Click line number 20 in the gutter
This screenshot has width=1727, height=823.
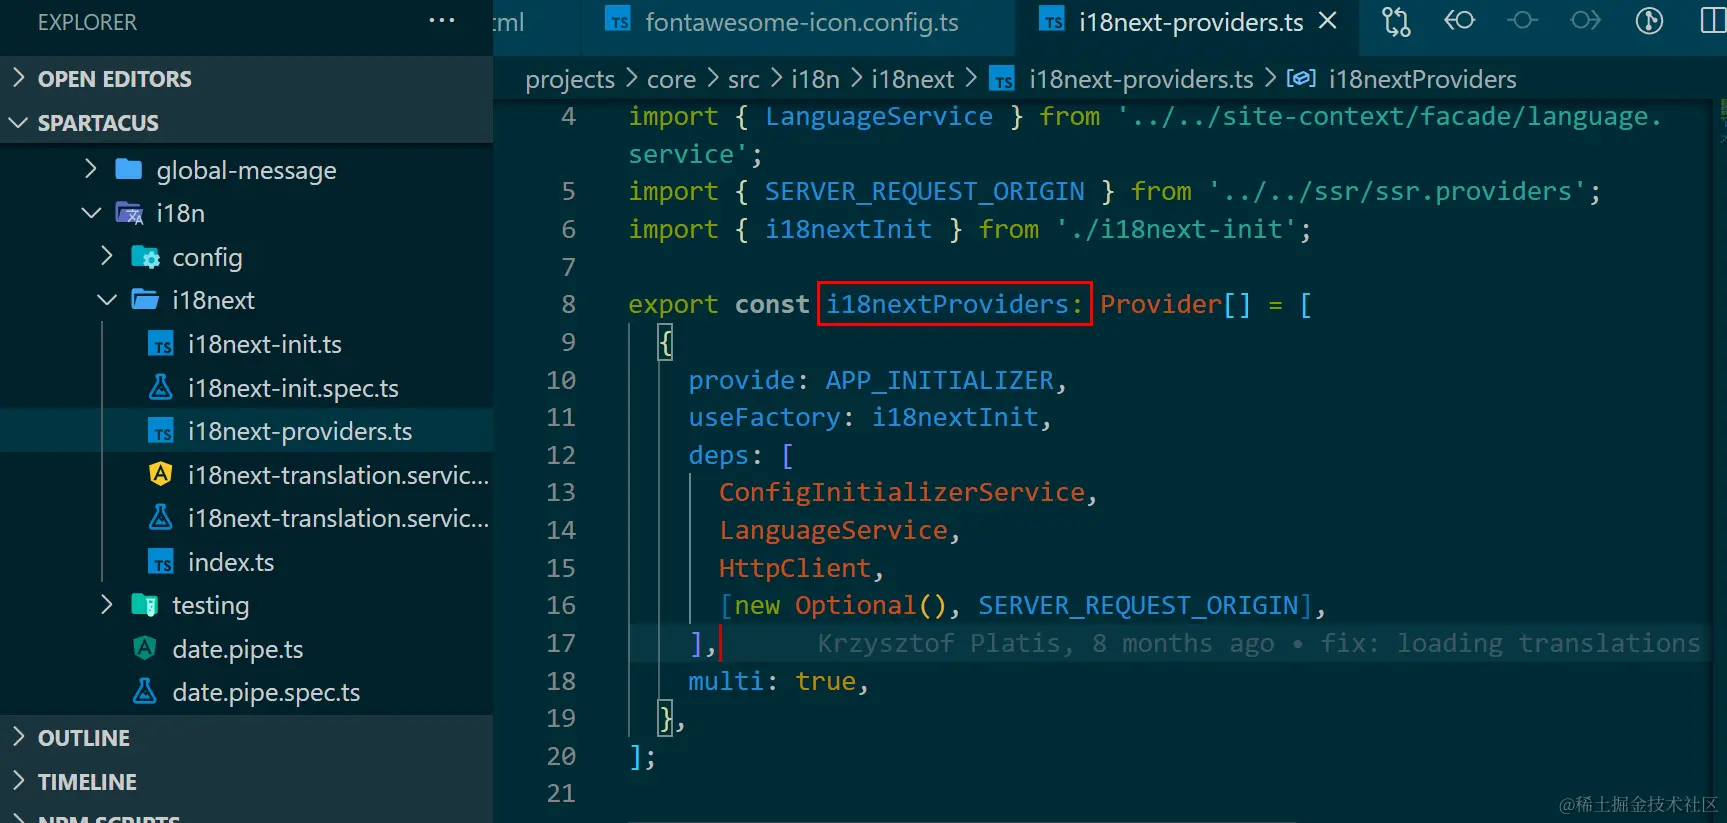click(x=561, y=756)
